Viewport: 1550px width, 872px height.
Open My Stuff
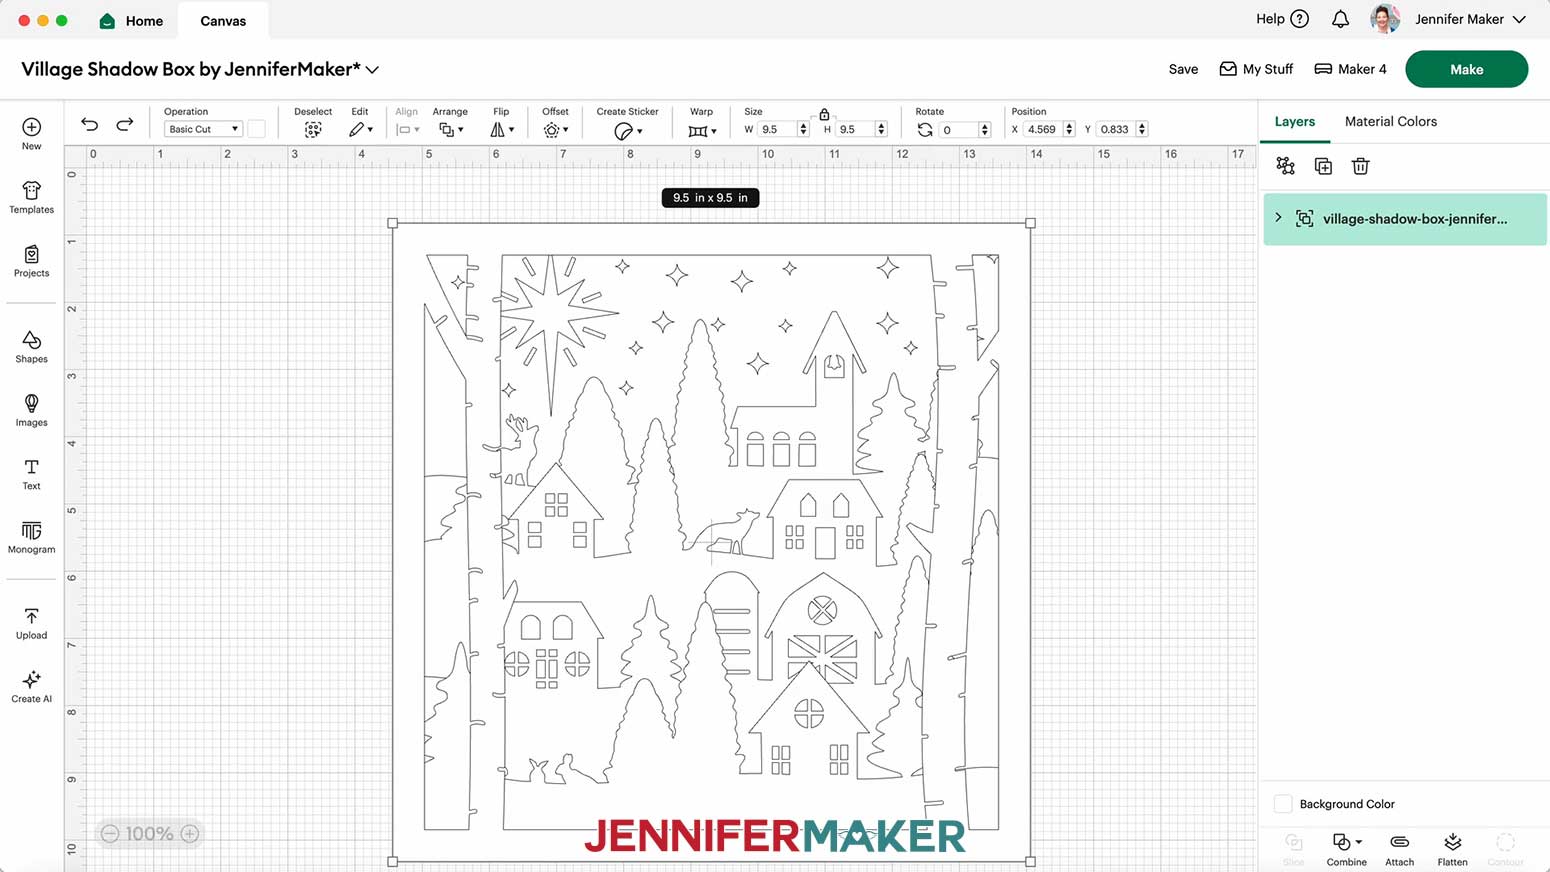point(1257,69)
